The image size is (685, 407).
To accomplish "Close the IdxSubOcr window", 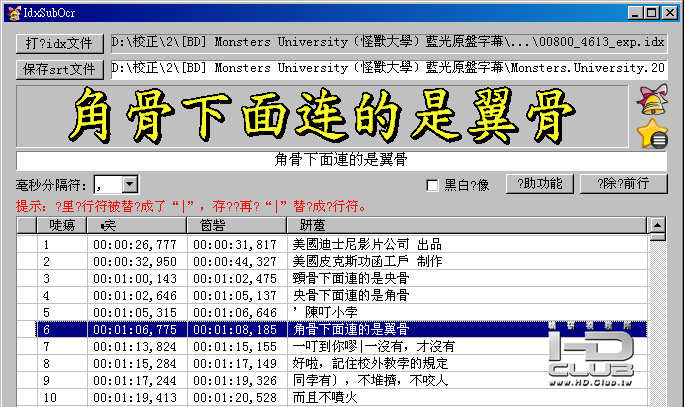I will (x=669, y=13).
